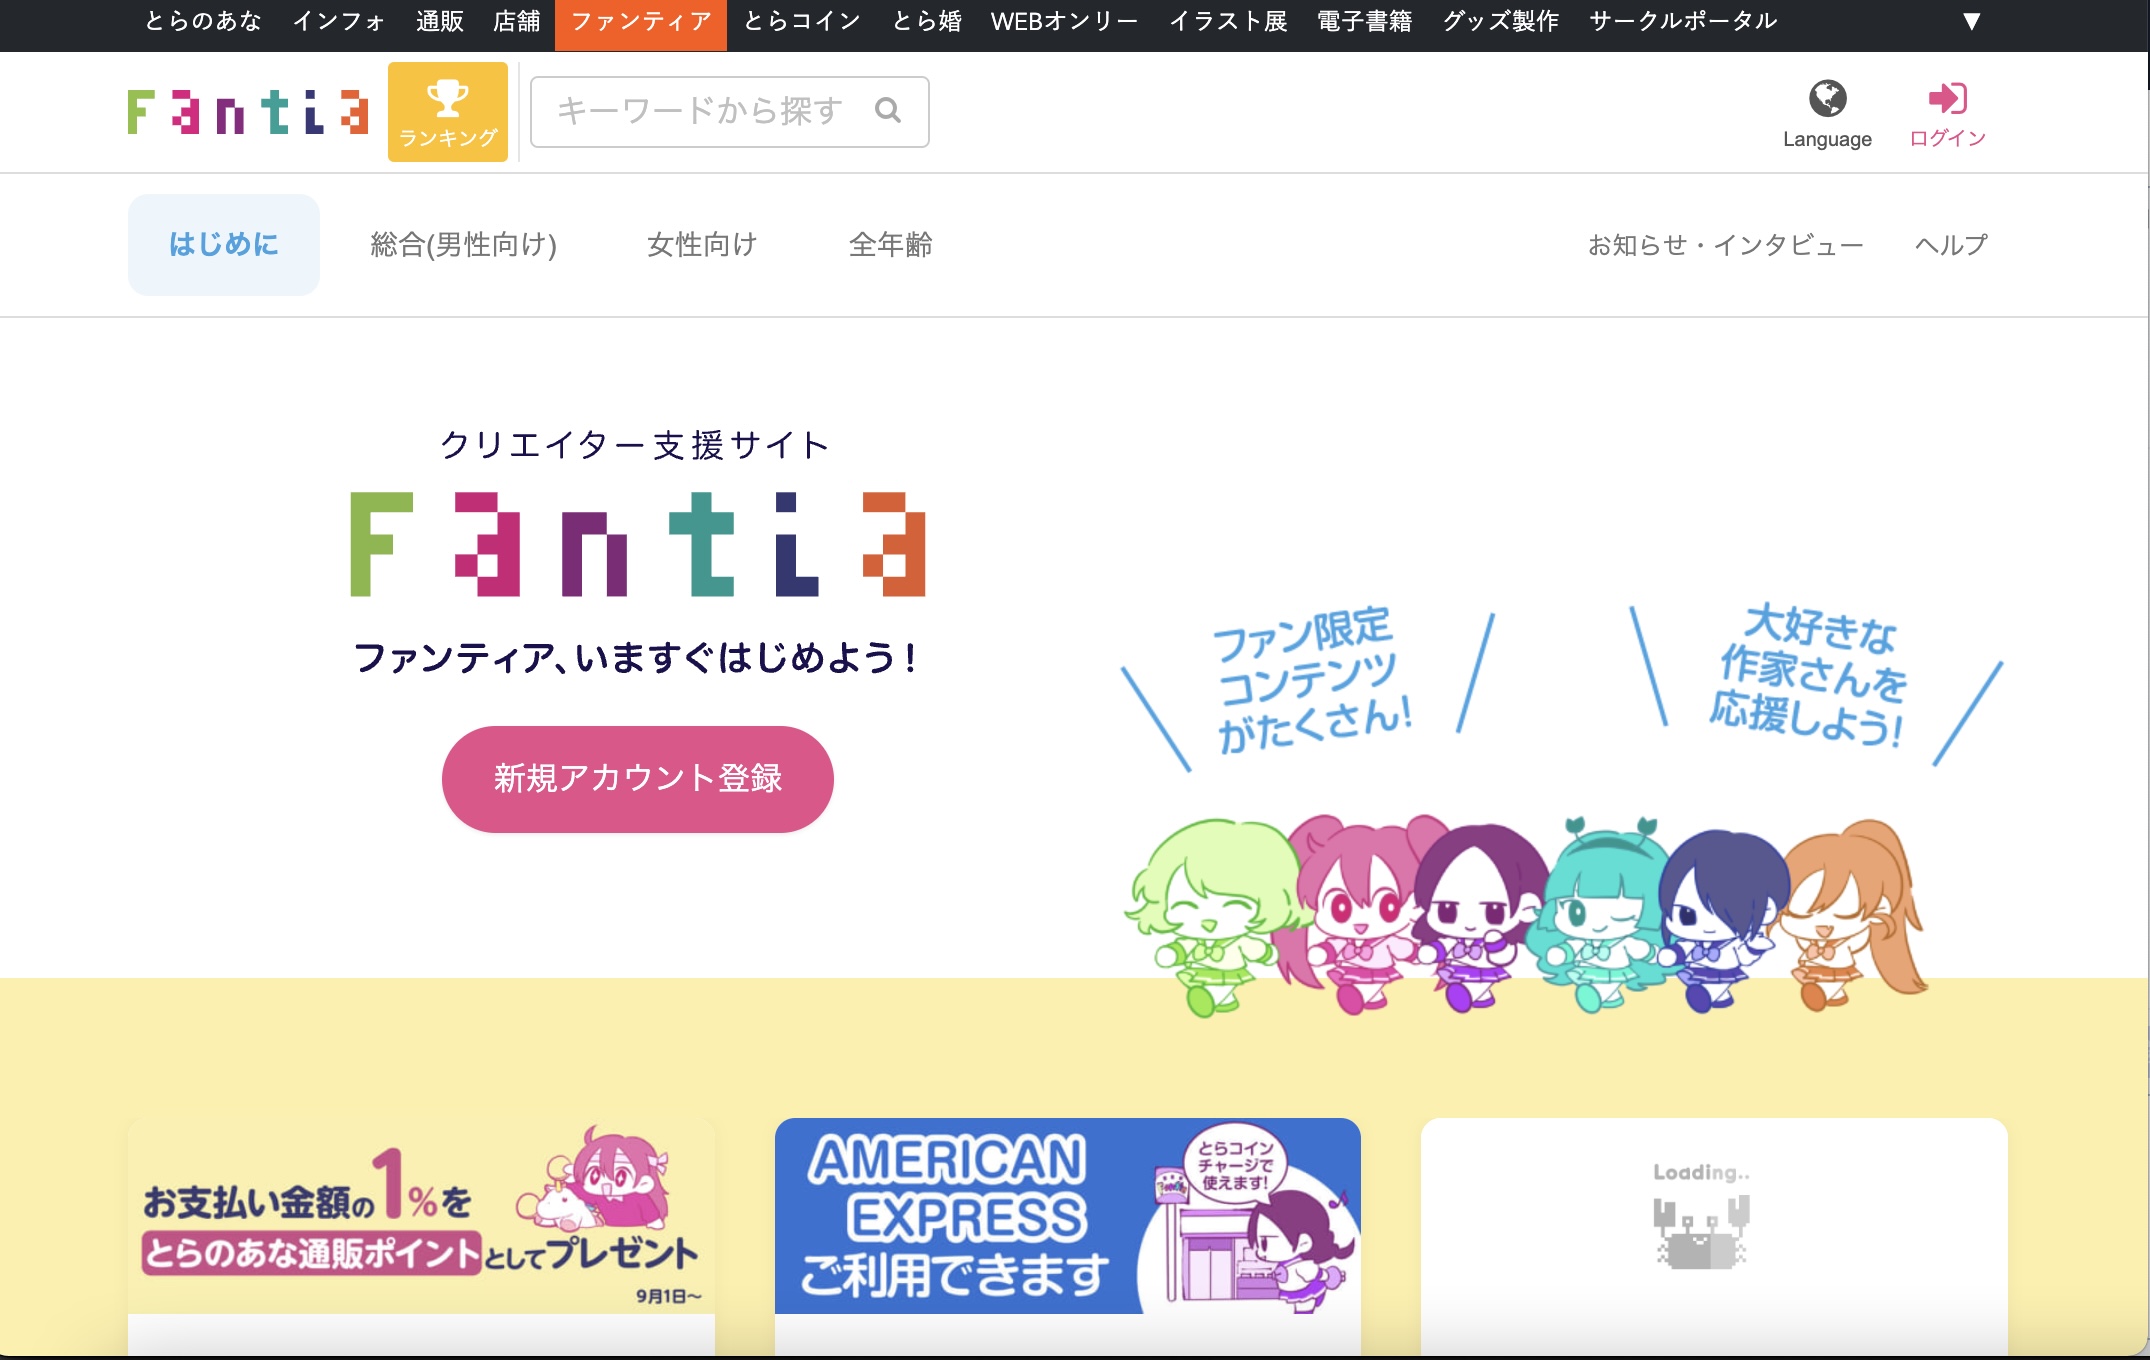This screenshot has height=1360, width=2150.
Task: Select the ログイン login icon
Action: point(1946,98)
